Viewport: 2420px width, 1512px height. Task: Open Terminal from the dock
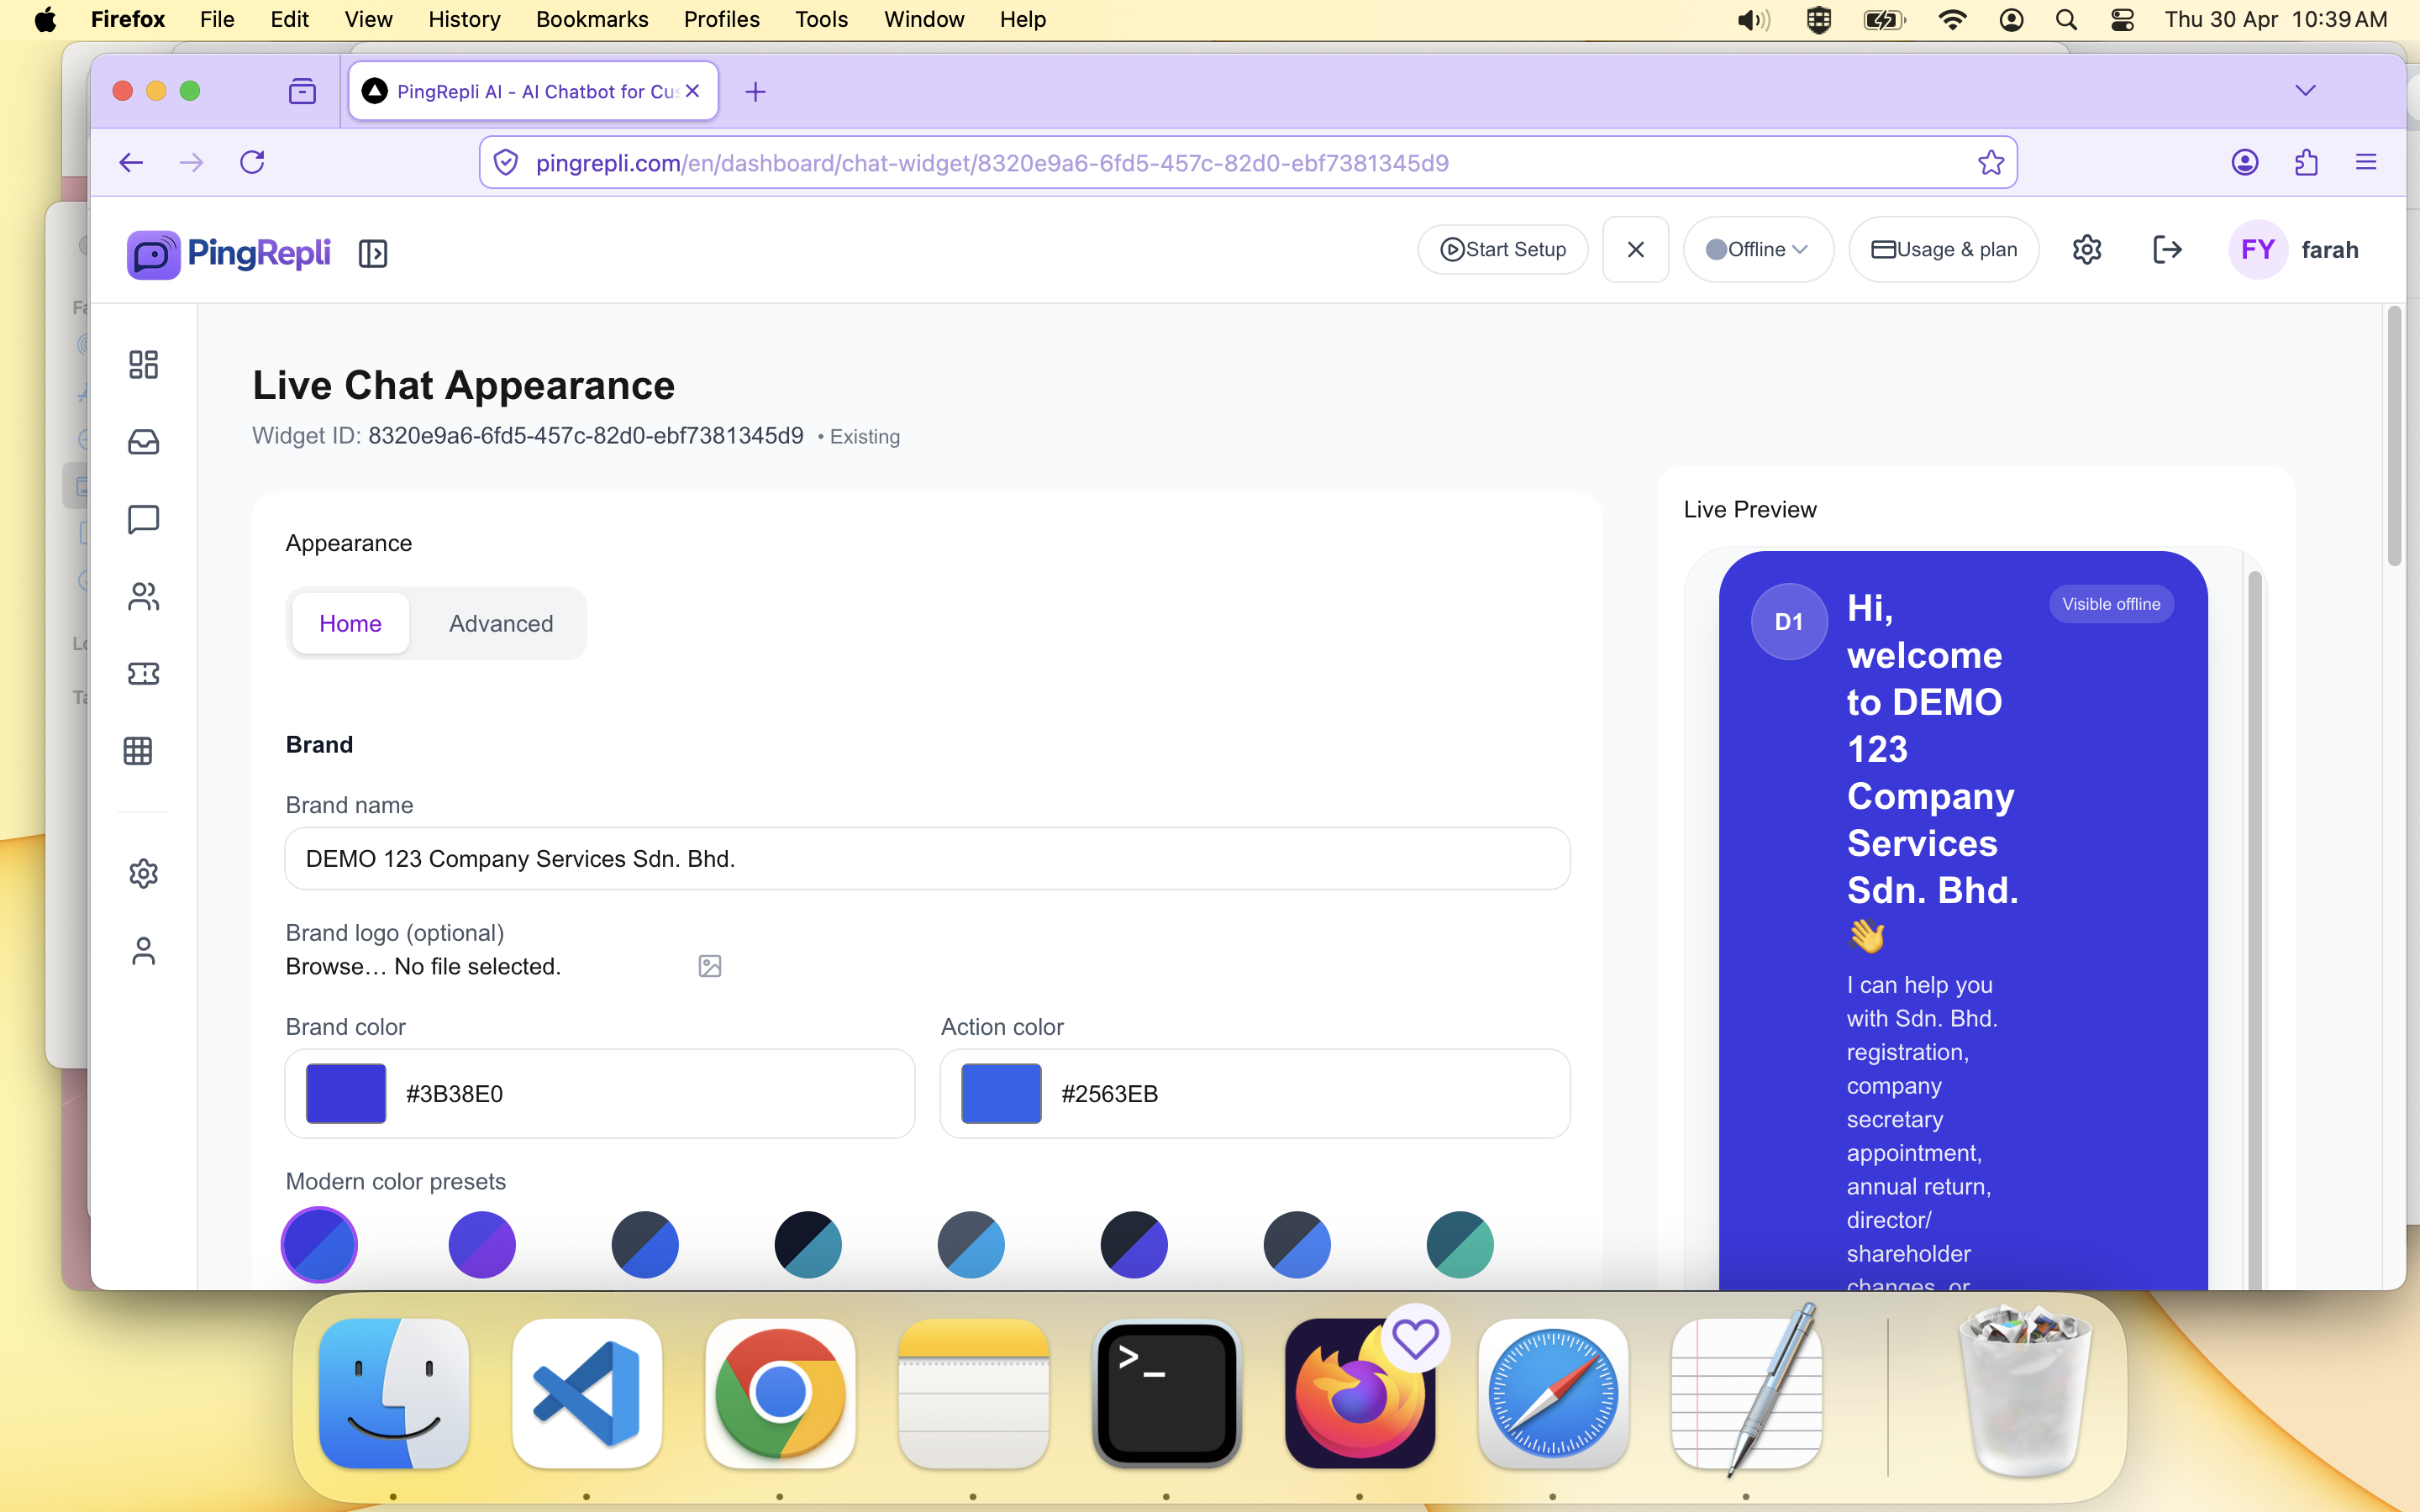(1167, 1394)
